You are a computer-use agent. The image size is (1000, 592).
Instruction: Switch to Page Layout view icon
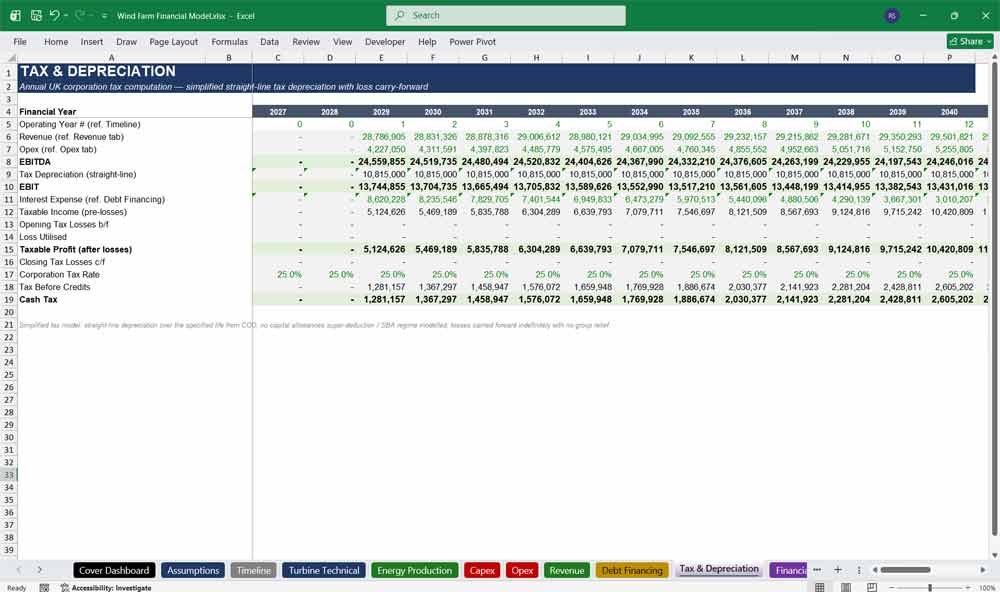tap(846, 587)
